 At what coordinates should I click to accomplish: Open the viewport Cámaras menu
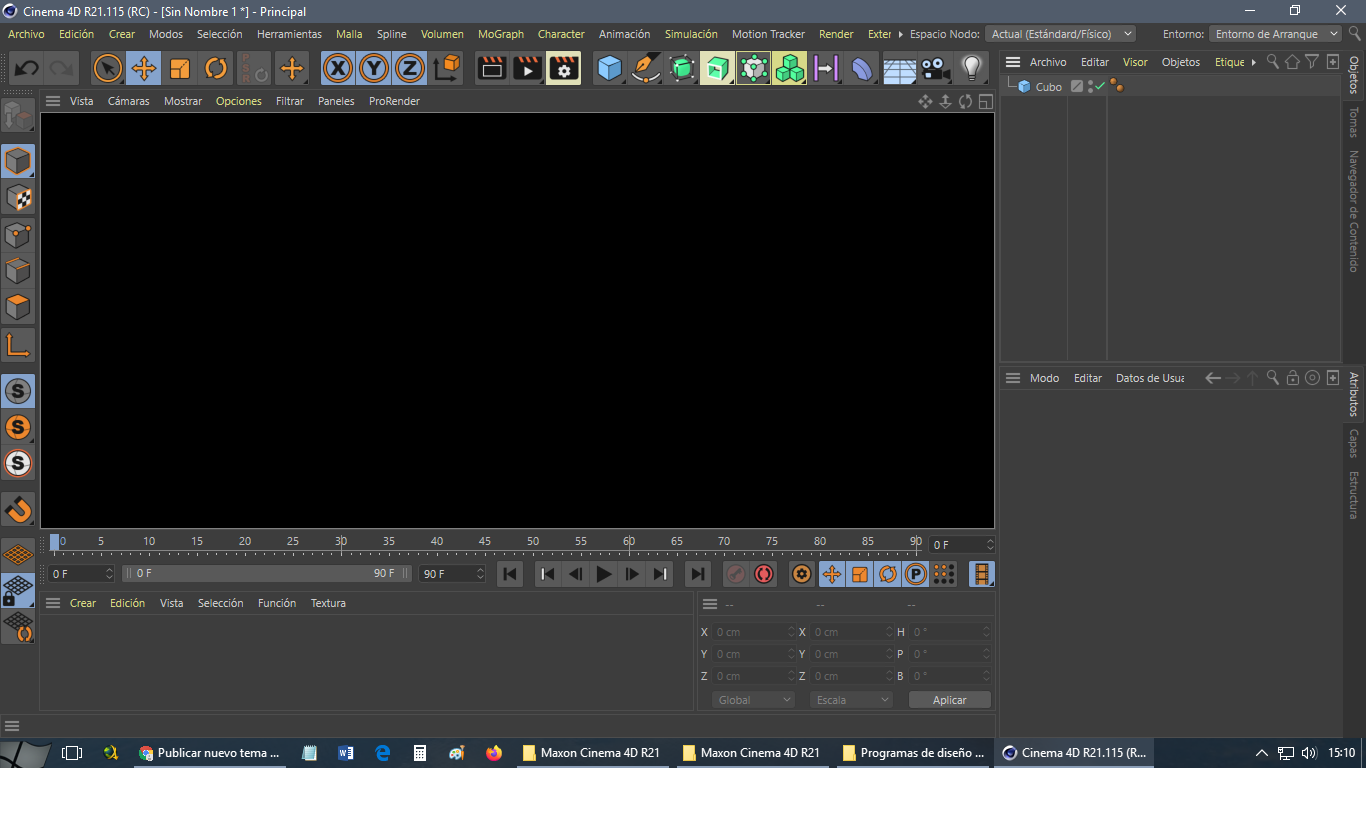129,101
